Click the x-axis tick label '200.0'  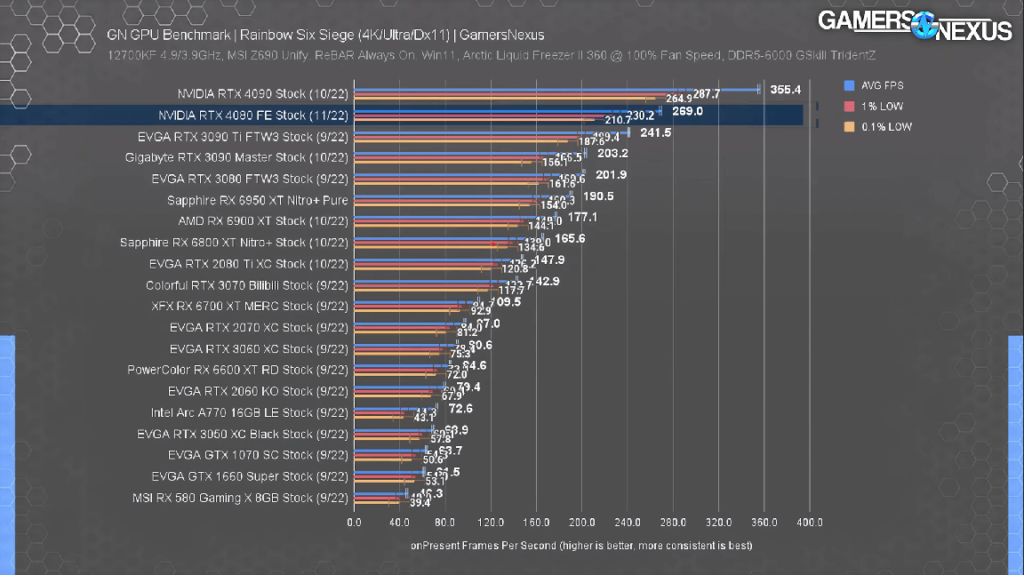582,523
